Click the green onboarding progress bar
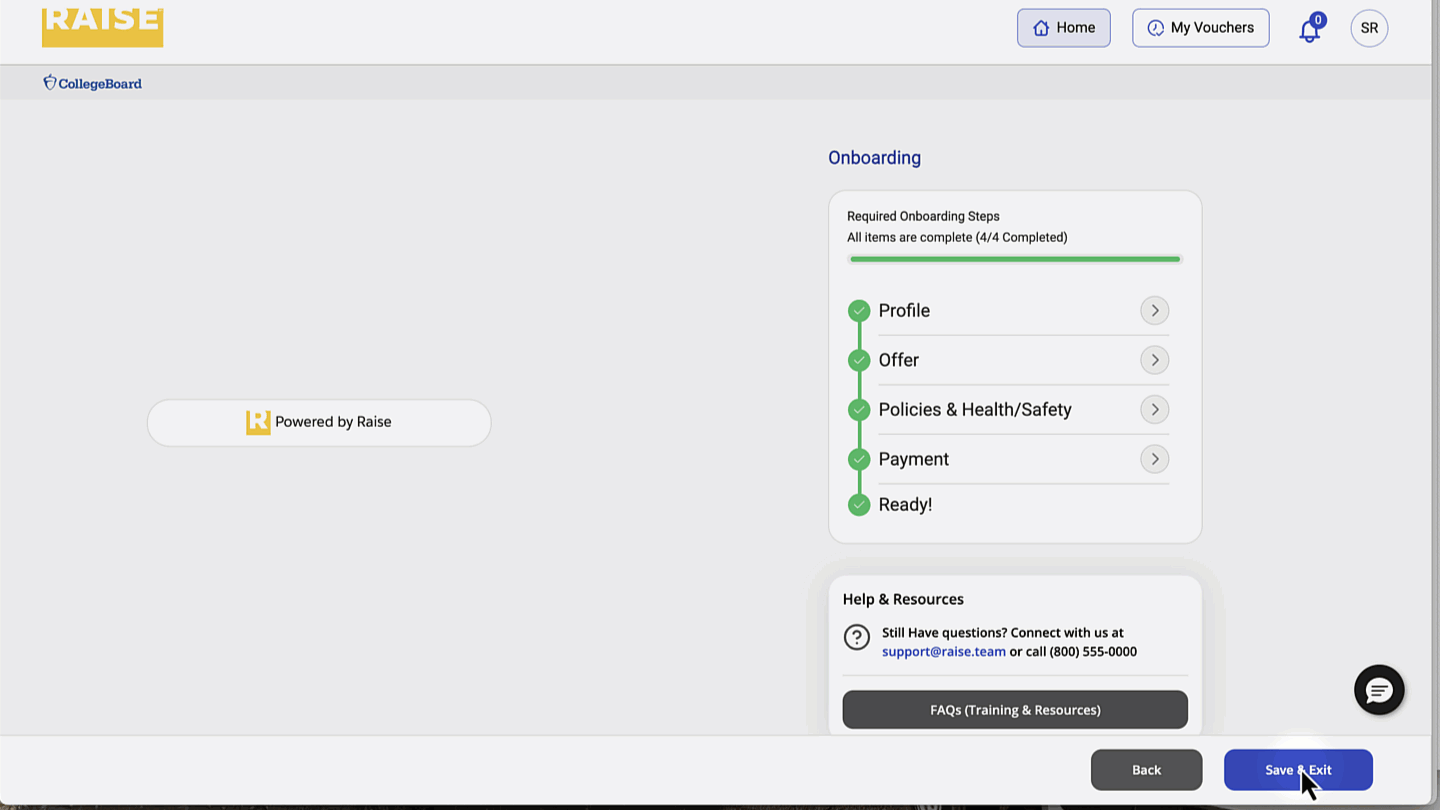Viewport: 1440px width, 810px height. pyautogui.click(x=1014, y=259)
